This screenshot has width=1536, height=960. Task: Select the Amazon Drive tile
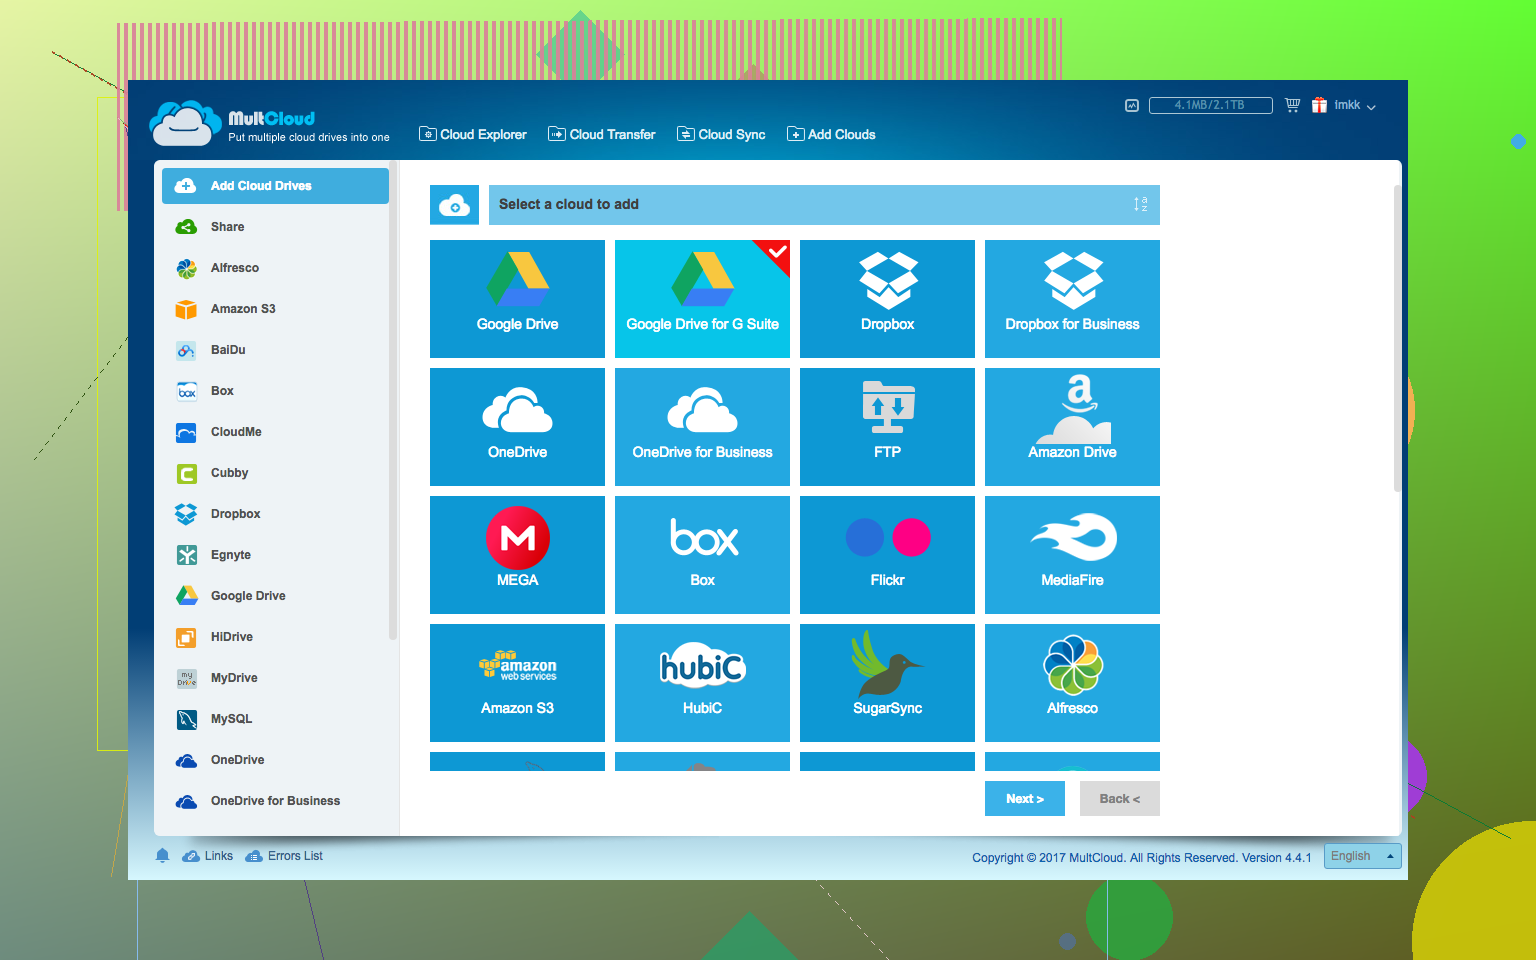click(x=1072, y=426)
